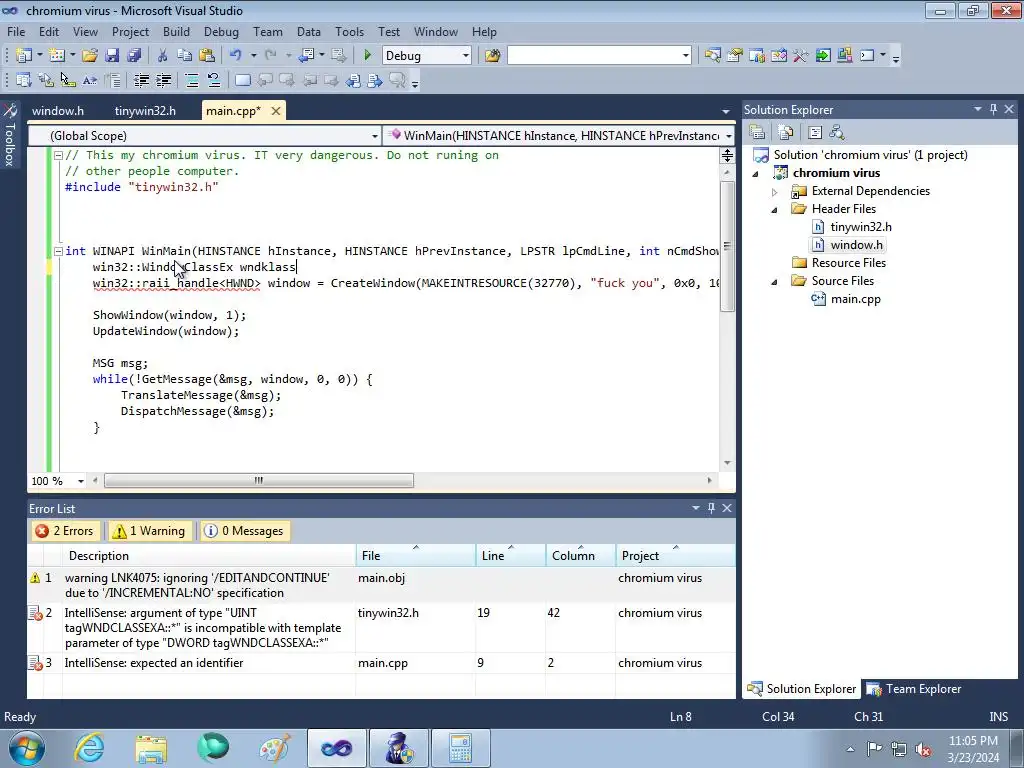
Task: Click the Display Quick Info icon
Action: [x=68, y=80]
